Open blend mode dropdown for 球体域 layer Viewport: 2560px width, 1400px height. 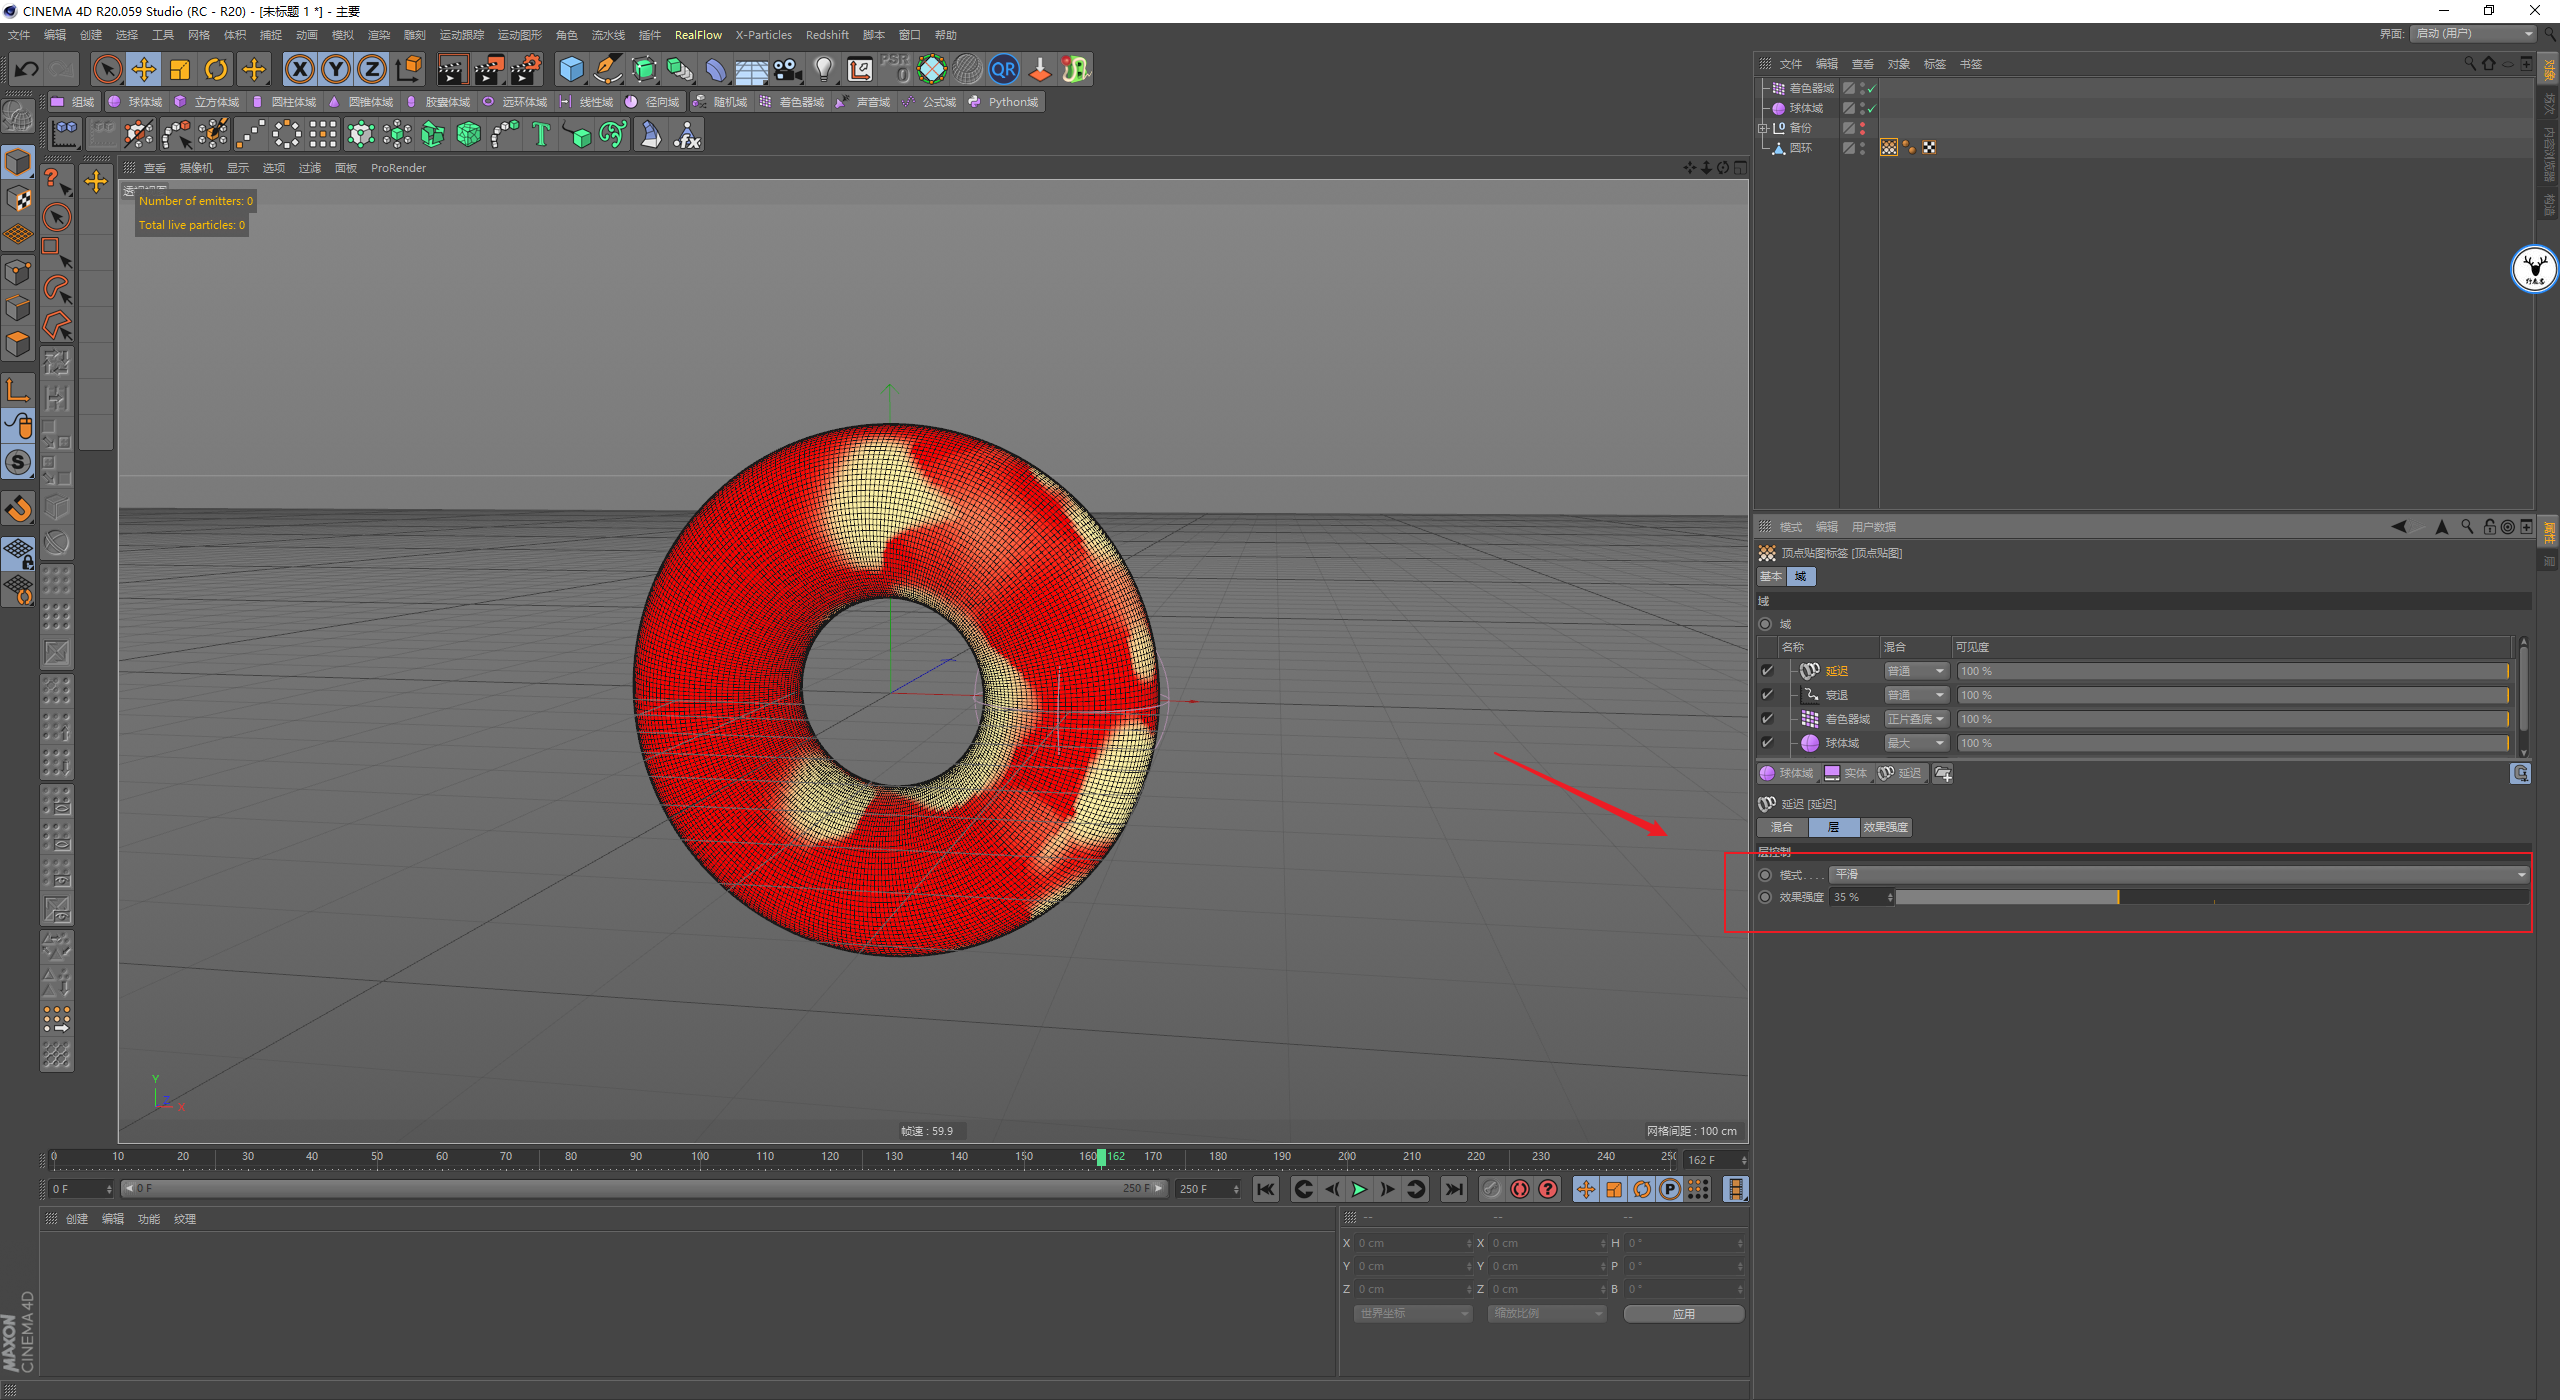[1916, 743]
